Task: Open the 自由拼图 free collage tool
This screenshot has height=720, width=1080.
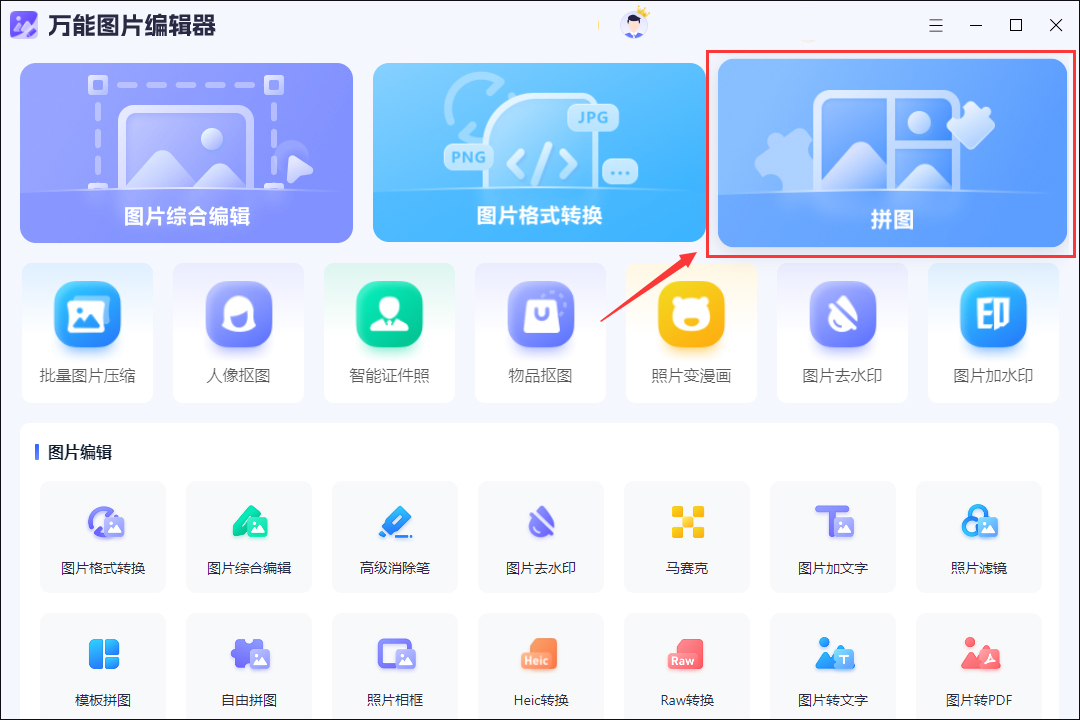Action: point(249,665)
